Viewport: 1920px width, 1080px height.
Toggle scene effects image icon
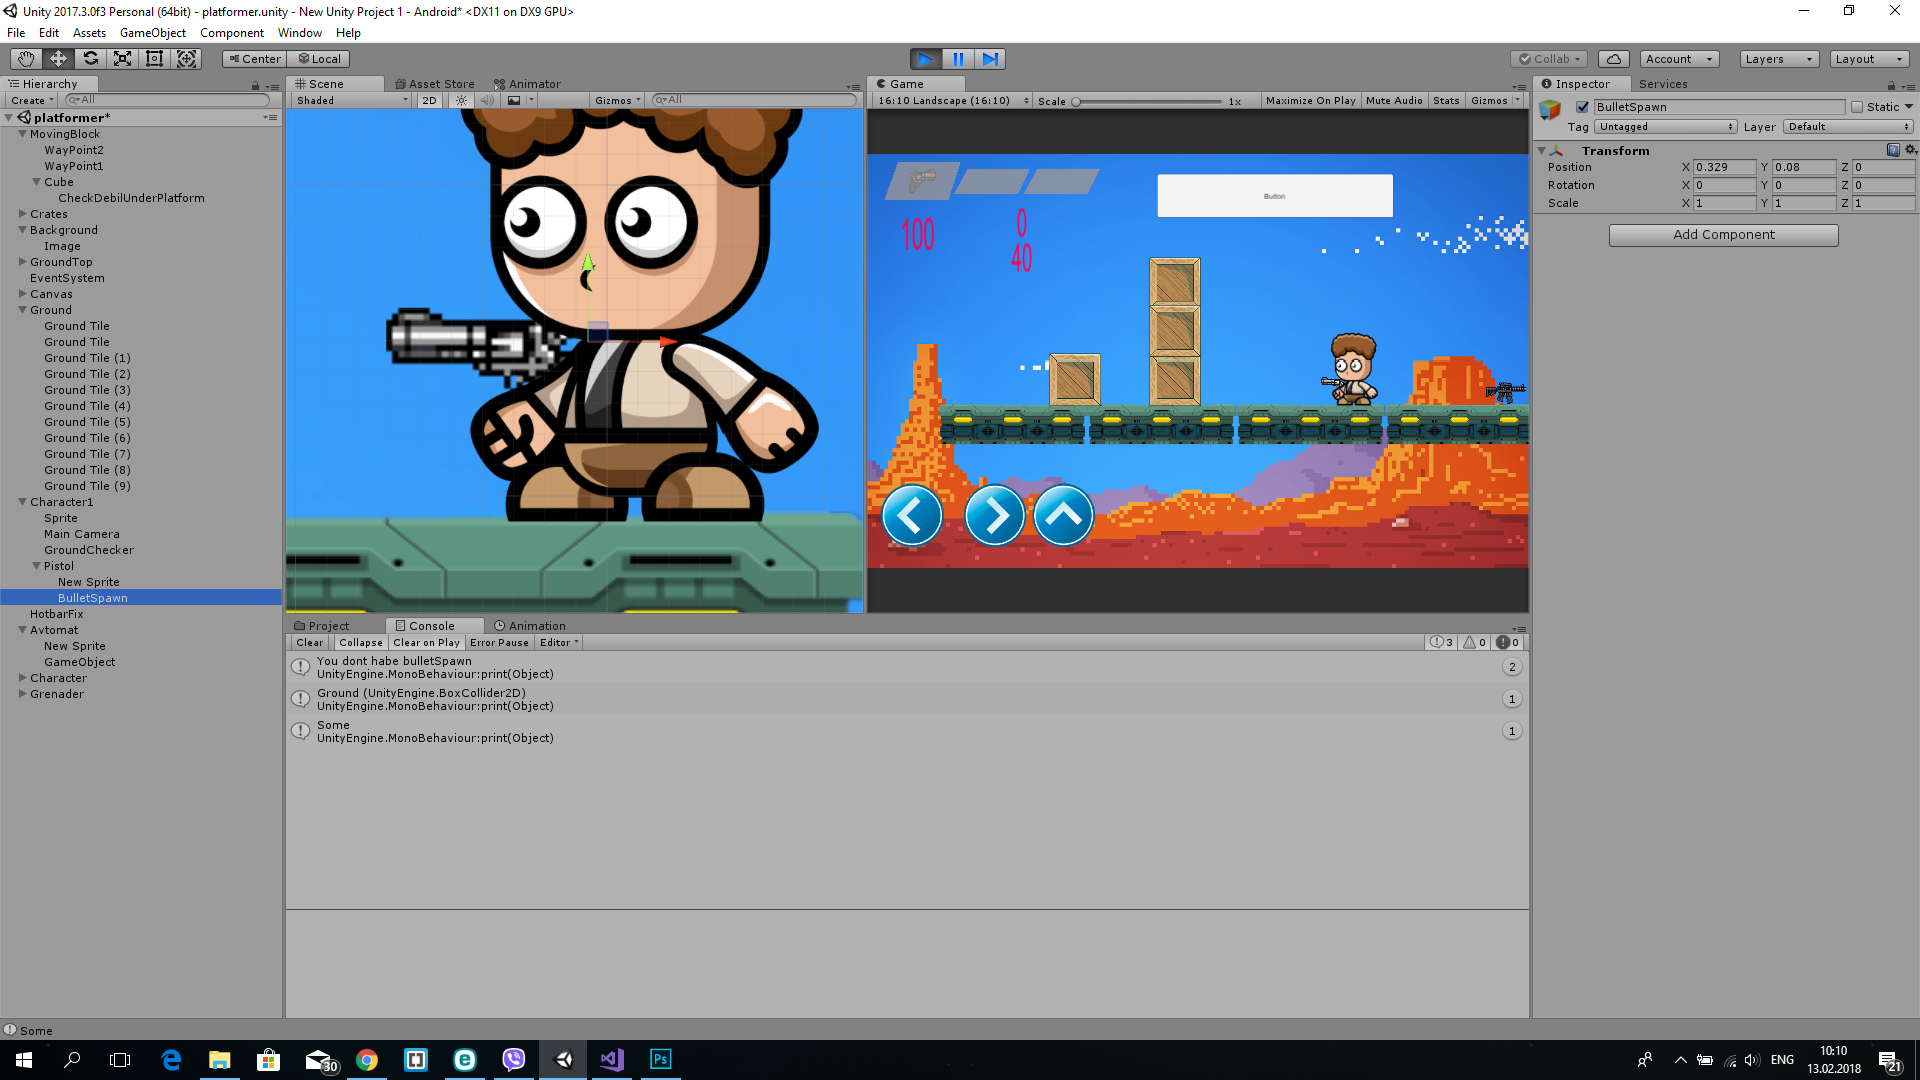[x=514, y=100]
